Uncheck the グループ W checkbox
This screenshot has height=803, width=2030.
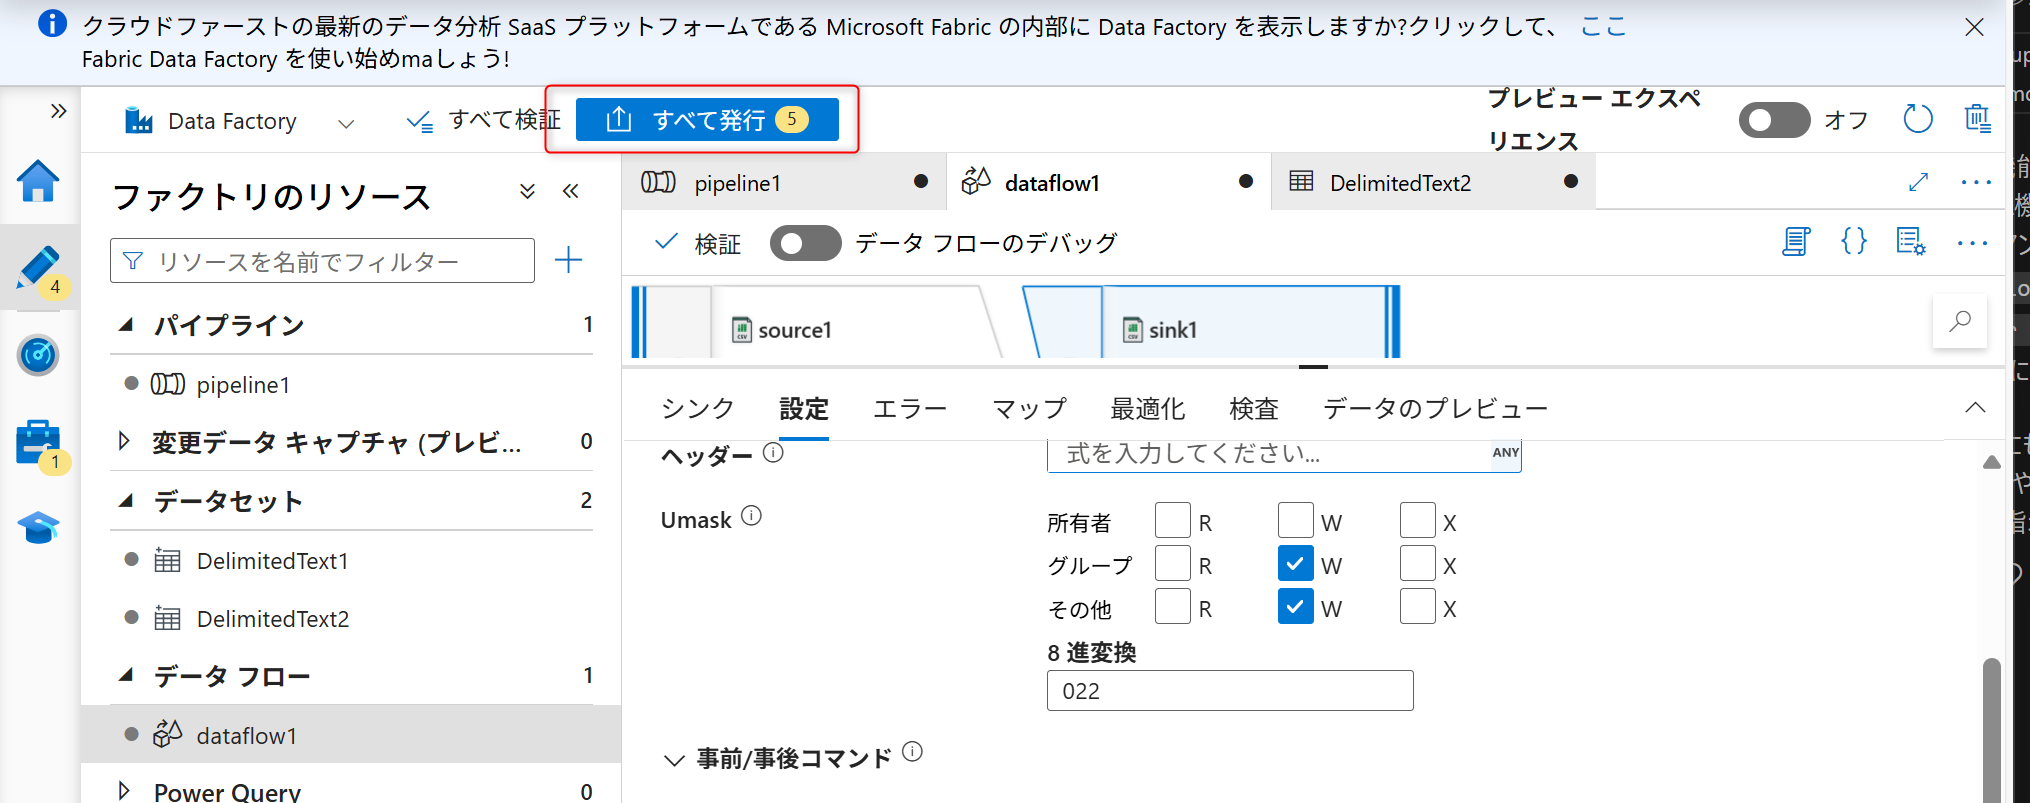[x=1295, y=564]
